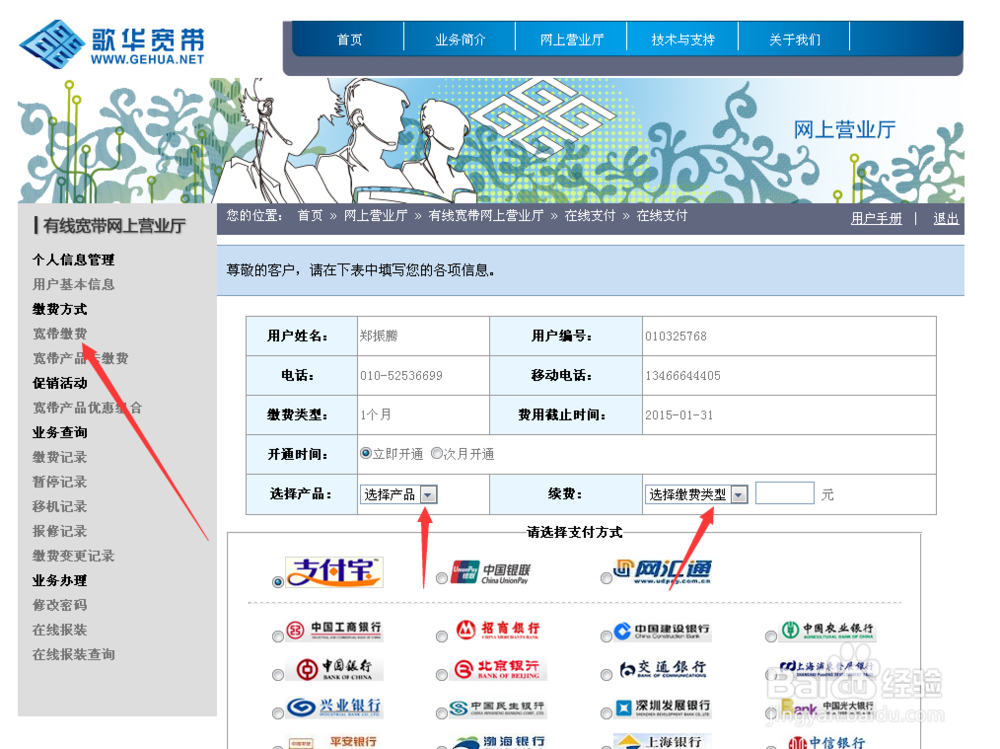Image resolution: width=1000 pixels, height=749 pixels.
Task: Select 立即开通 activation option
Action: point(365,453)
